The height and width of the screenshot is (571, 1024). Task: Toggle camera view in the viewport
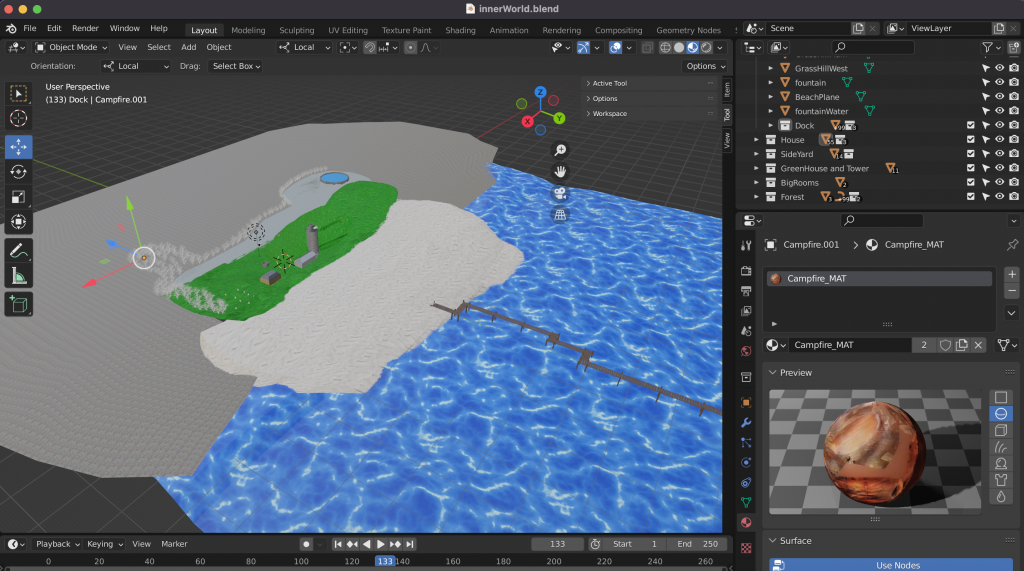[561, 193]
